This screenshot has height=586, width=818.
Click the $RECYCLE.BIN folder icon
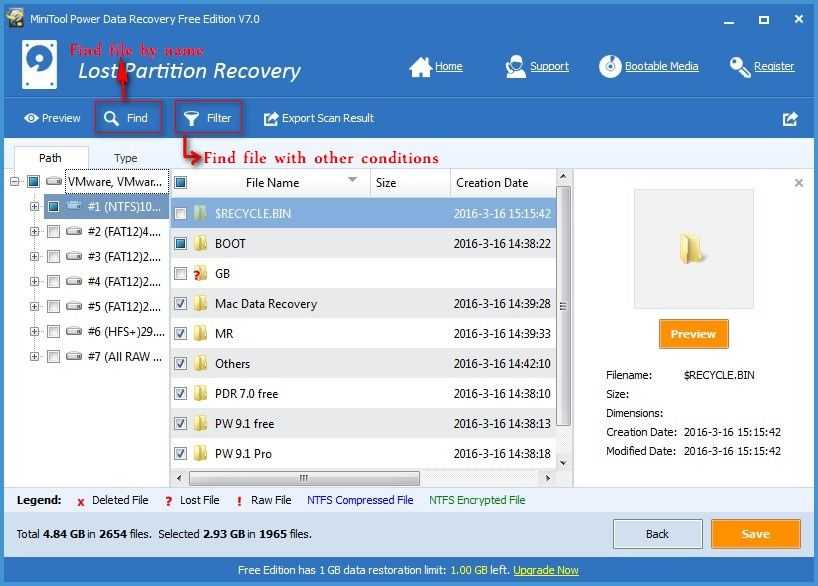pos(200,213)
